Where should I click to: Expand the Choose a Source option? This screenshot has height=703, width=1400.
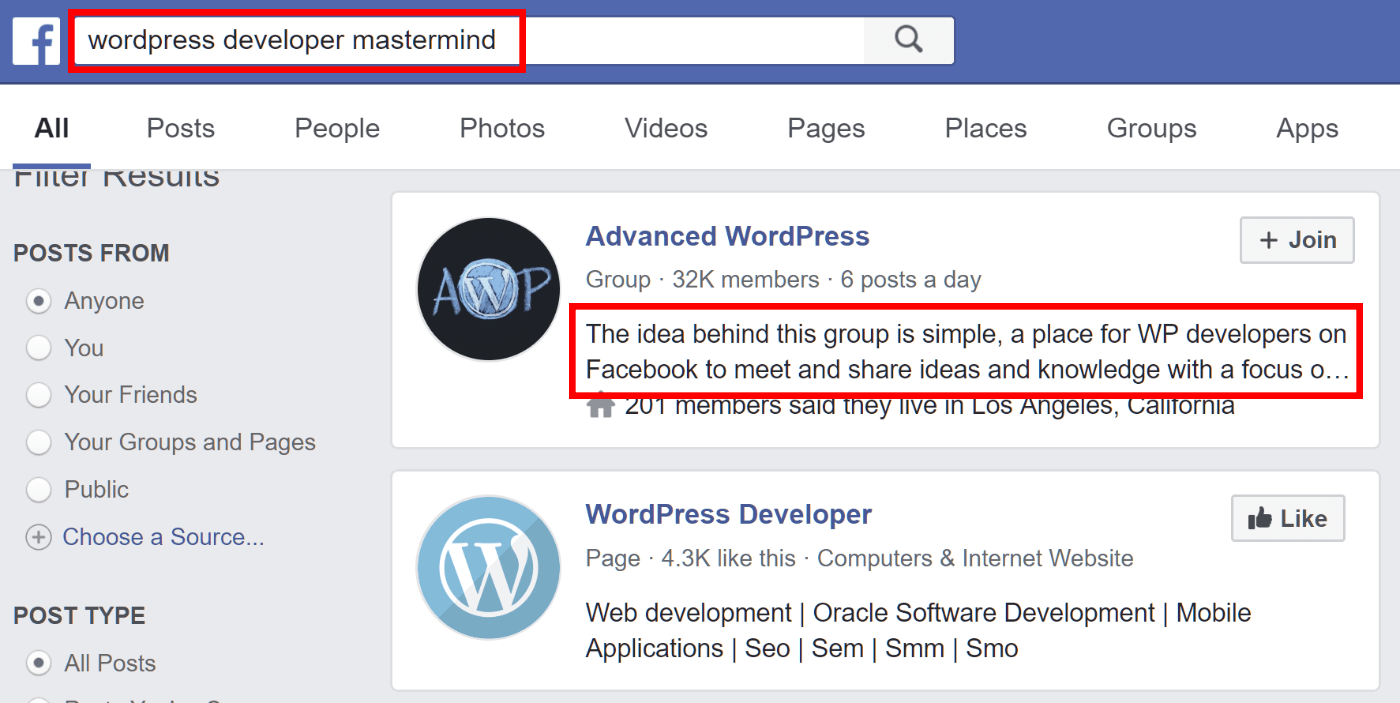pos(163,537)
